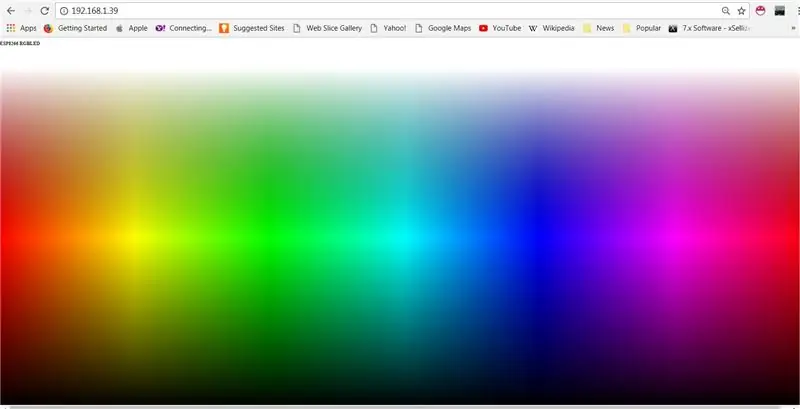800x409 pixels.
Task: Show hidden bookmarks with the overflow chevron
Action: pyautogui.click(x=793, y=28)
